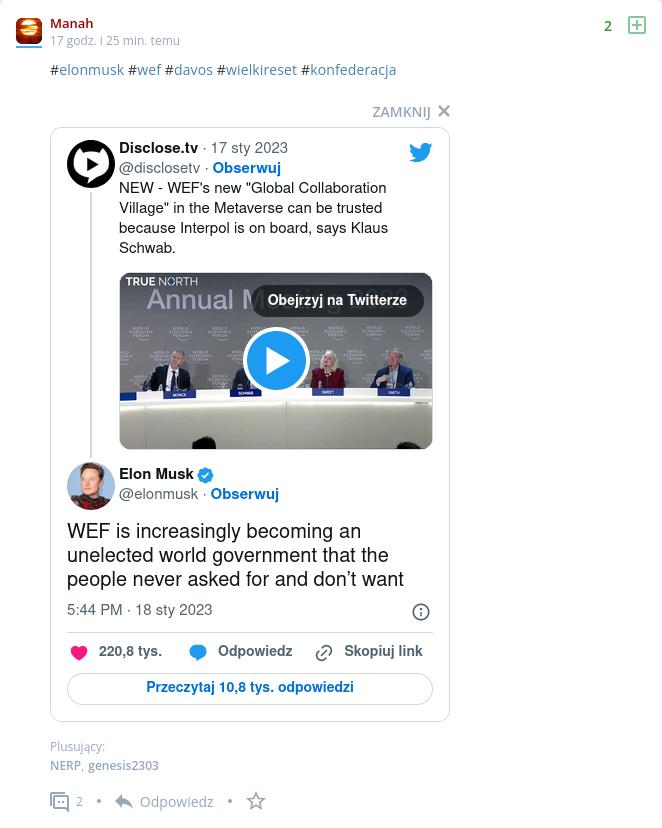Screen dimensions: 662x828
Task: Expand Przeczytaj 10,8 tys. odpowiedzi
Action: point(250,688)
